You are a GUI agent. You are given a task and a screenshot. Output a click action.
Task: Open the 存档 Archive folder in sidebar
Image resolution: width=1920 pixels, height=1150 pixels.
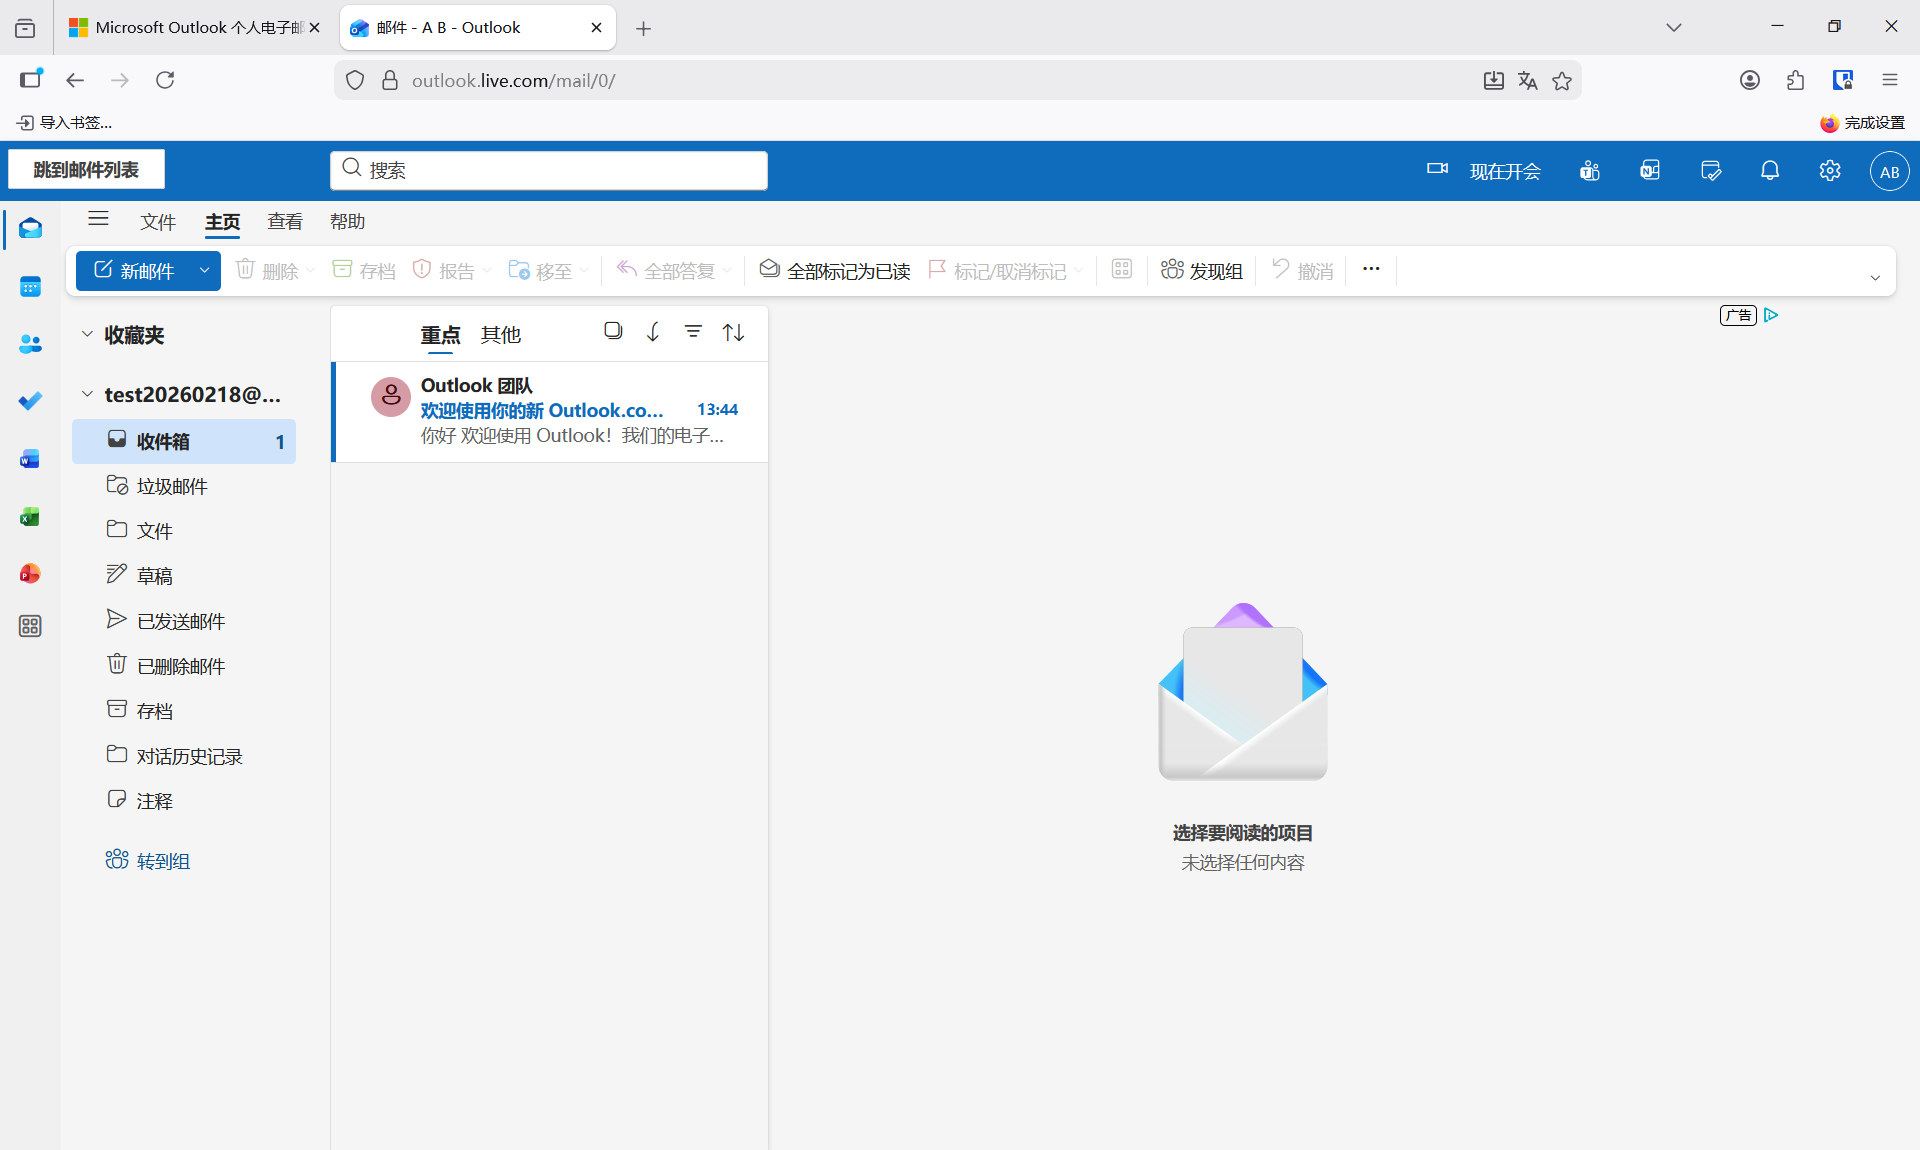tap(184, 711)
